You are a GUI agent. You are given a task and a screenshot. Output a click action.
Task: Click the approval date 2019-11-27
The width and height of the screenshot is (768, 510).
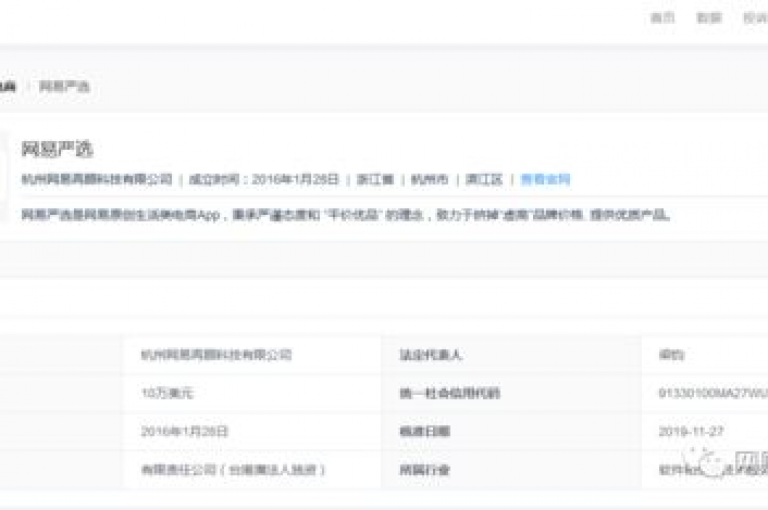pyautogui.click(x=691, y=431)
